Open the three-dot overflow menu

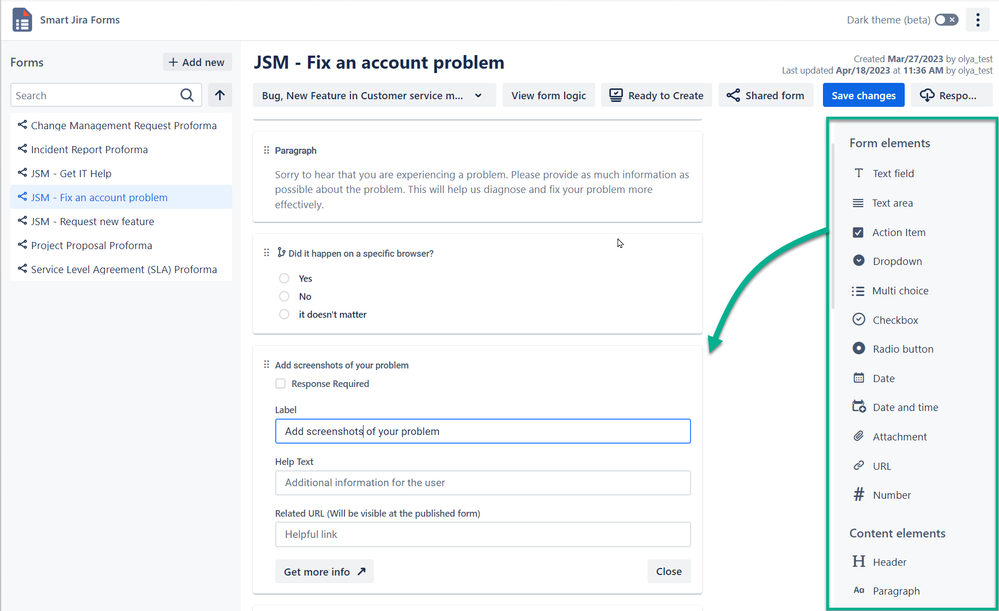(x=977, y=19)
